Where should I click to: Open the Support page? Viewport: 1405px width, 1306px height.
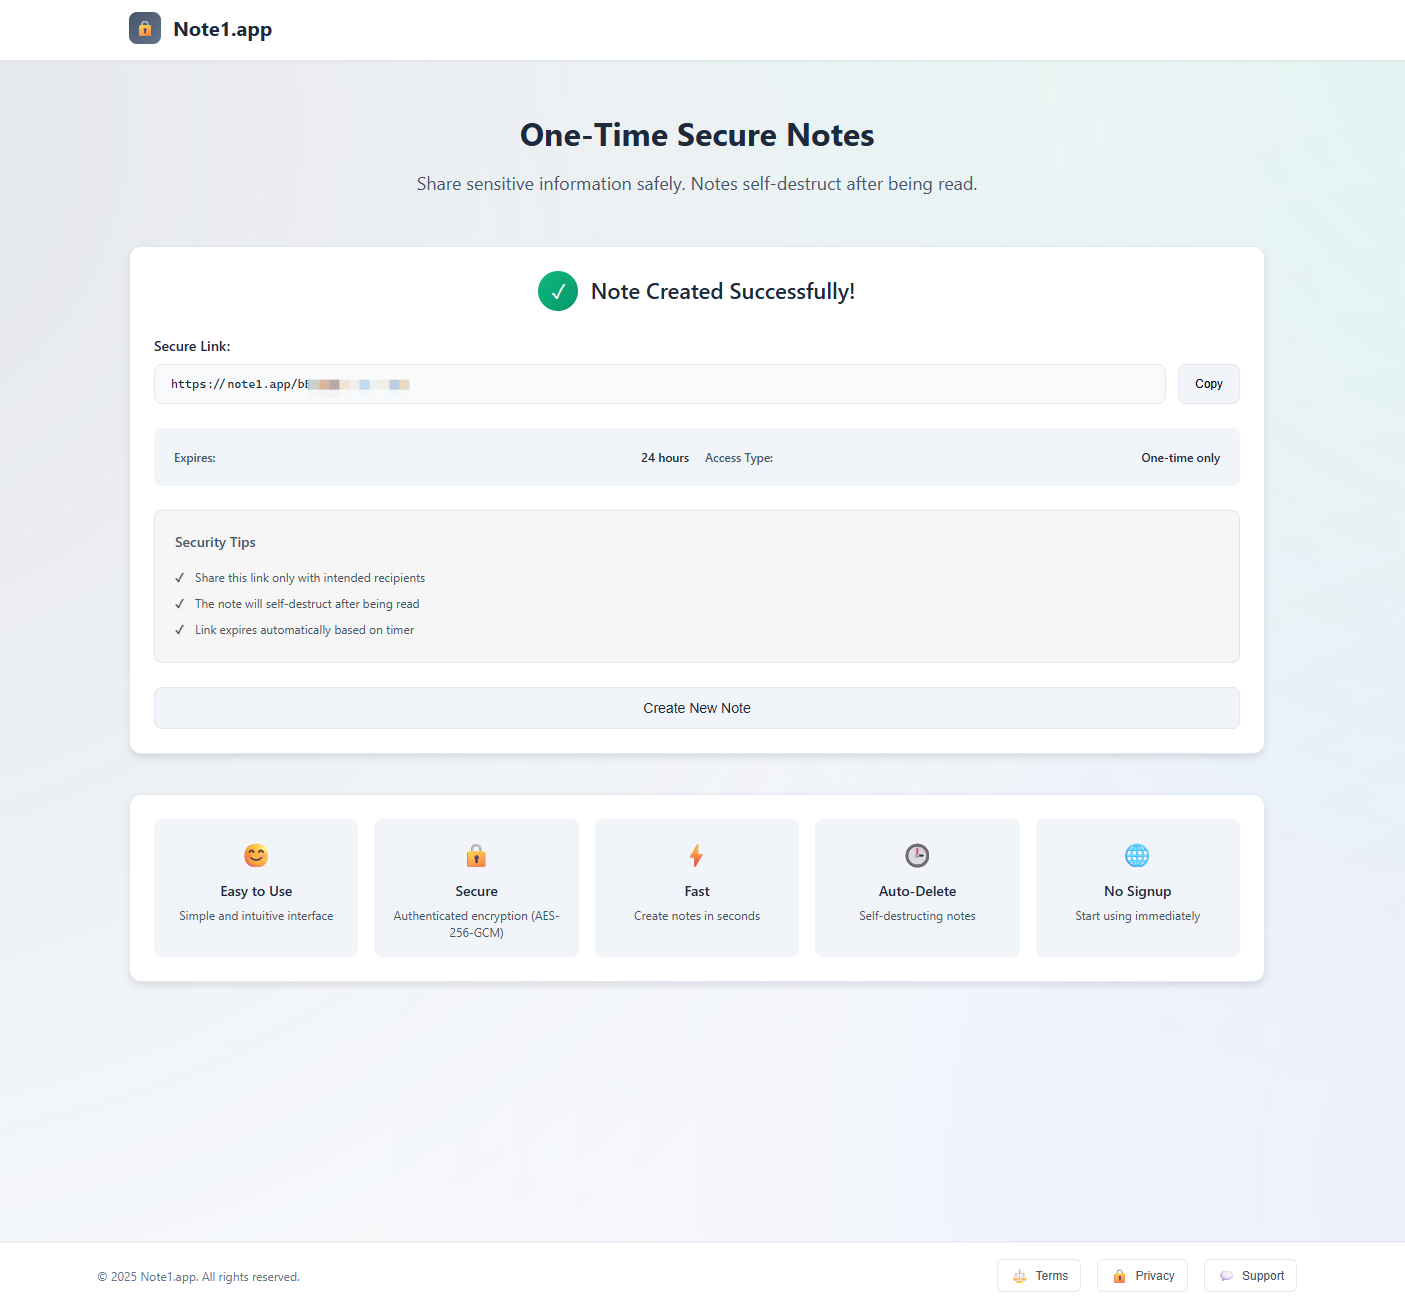[x=1250, y=1276]
